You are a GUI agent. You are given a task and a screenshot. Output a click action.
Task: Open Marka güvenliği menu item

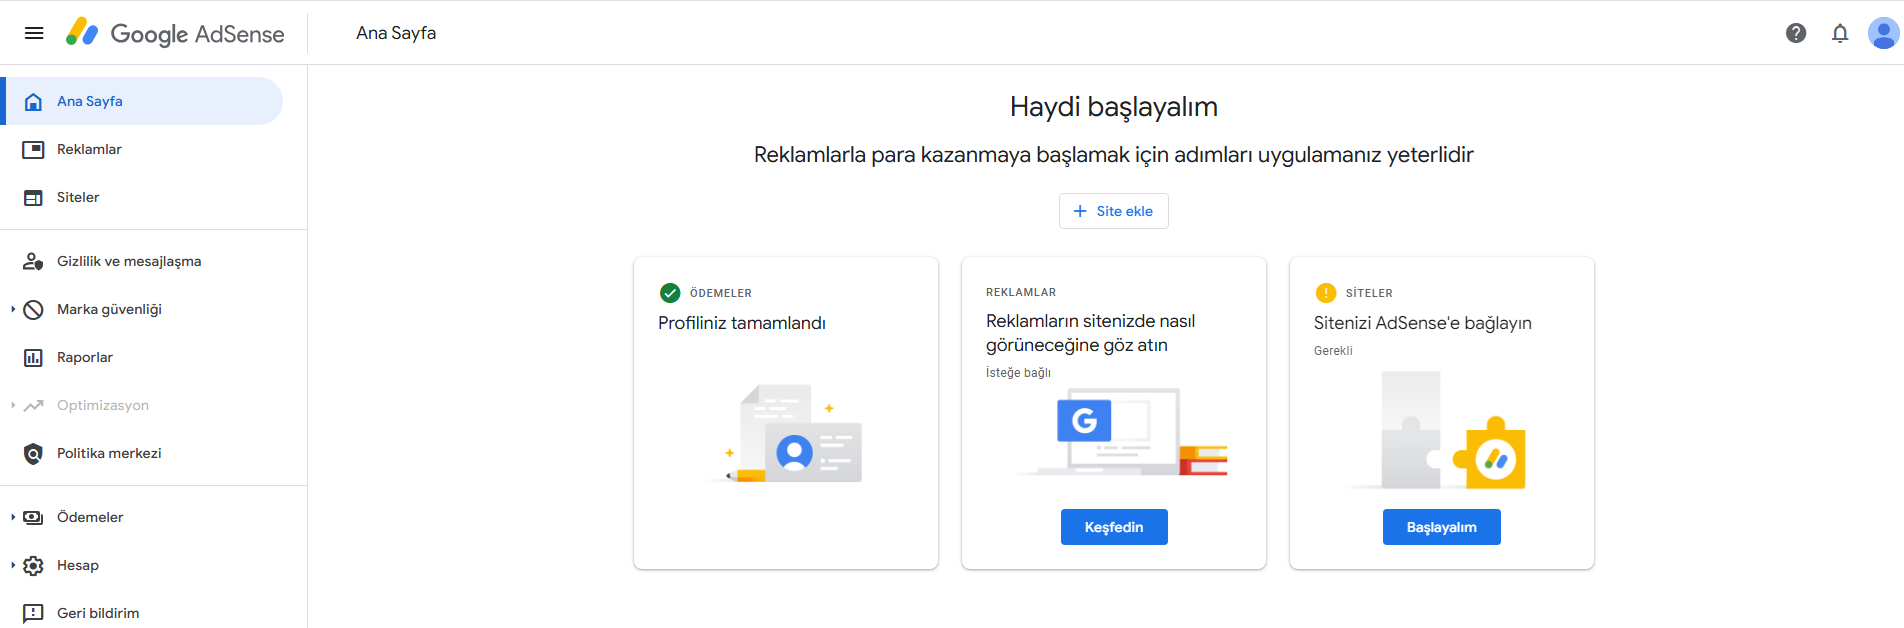pyautogui.click(x=142, y=309)
